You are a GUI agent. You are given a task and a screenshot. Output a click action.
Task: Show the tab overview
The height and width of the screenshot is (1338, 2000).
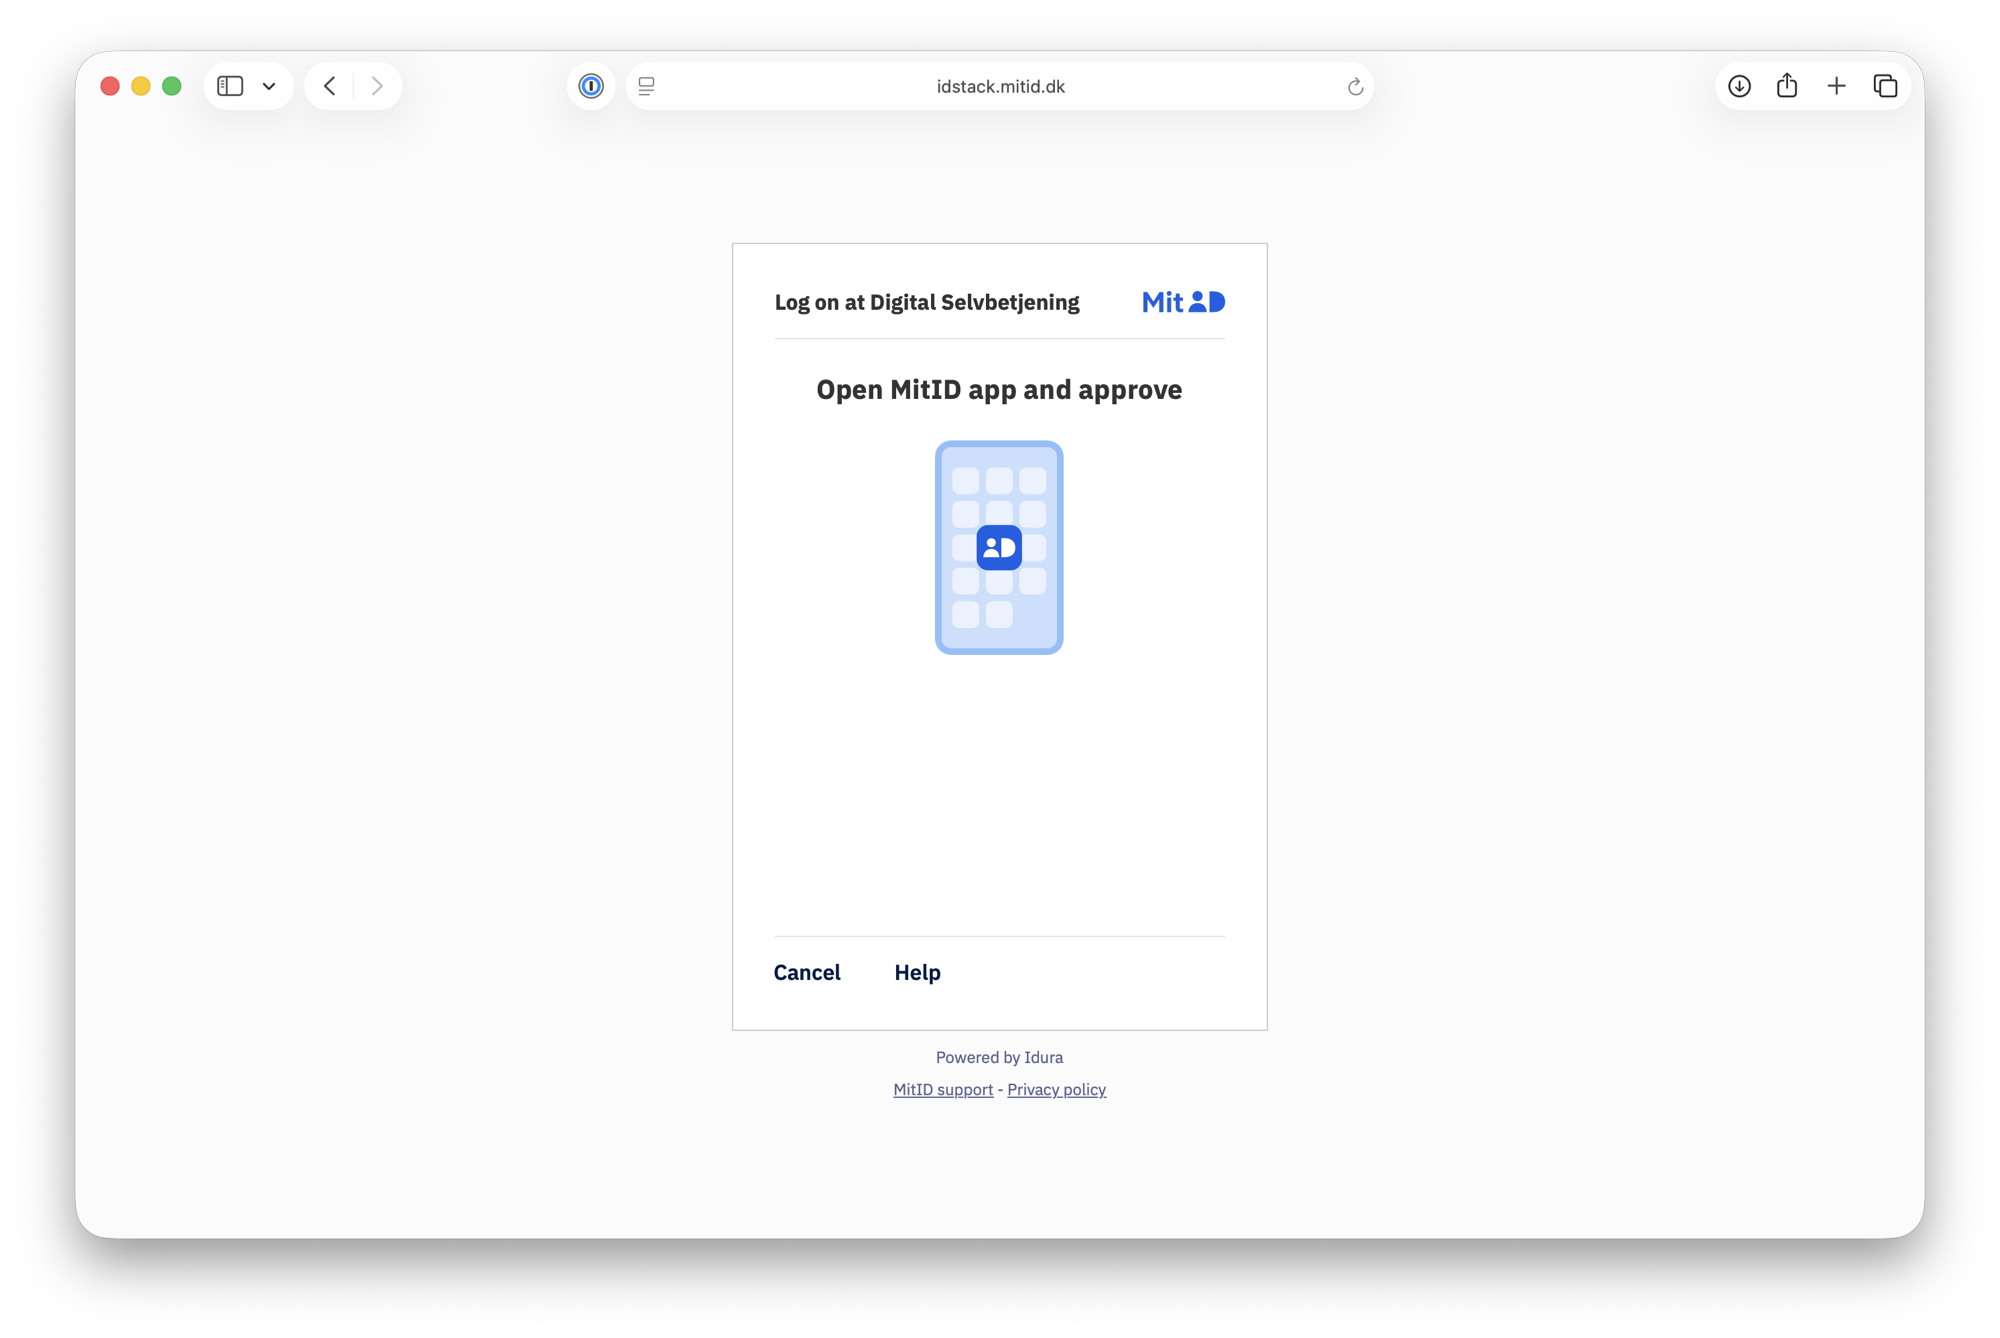click(1885, 86)
